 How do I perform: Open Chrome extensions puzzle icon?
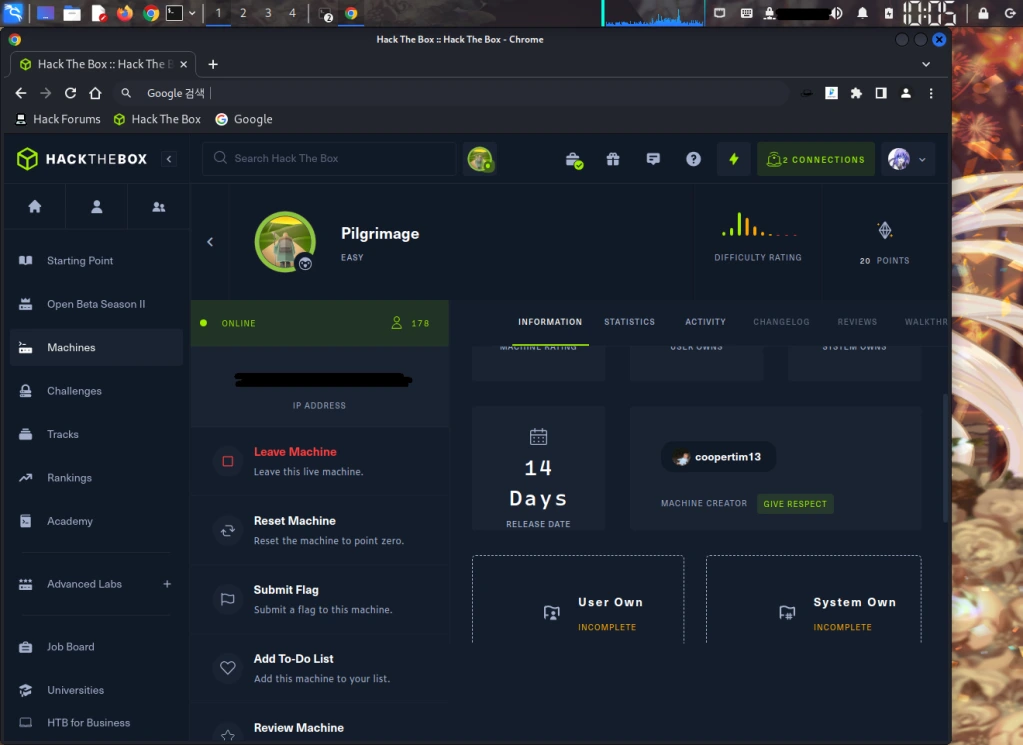856,93
